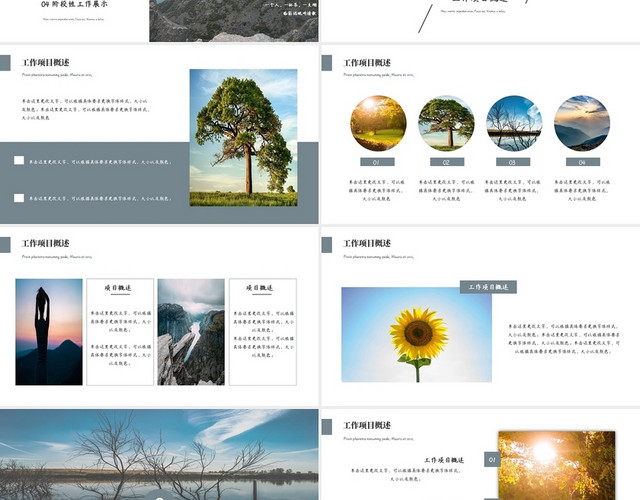Click 项目概述 heading beside the silhouette photo
640x500 pixels.
click(118, 288)
